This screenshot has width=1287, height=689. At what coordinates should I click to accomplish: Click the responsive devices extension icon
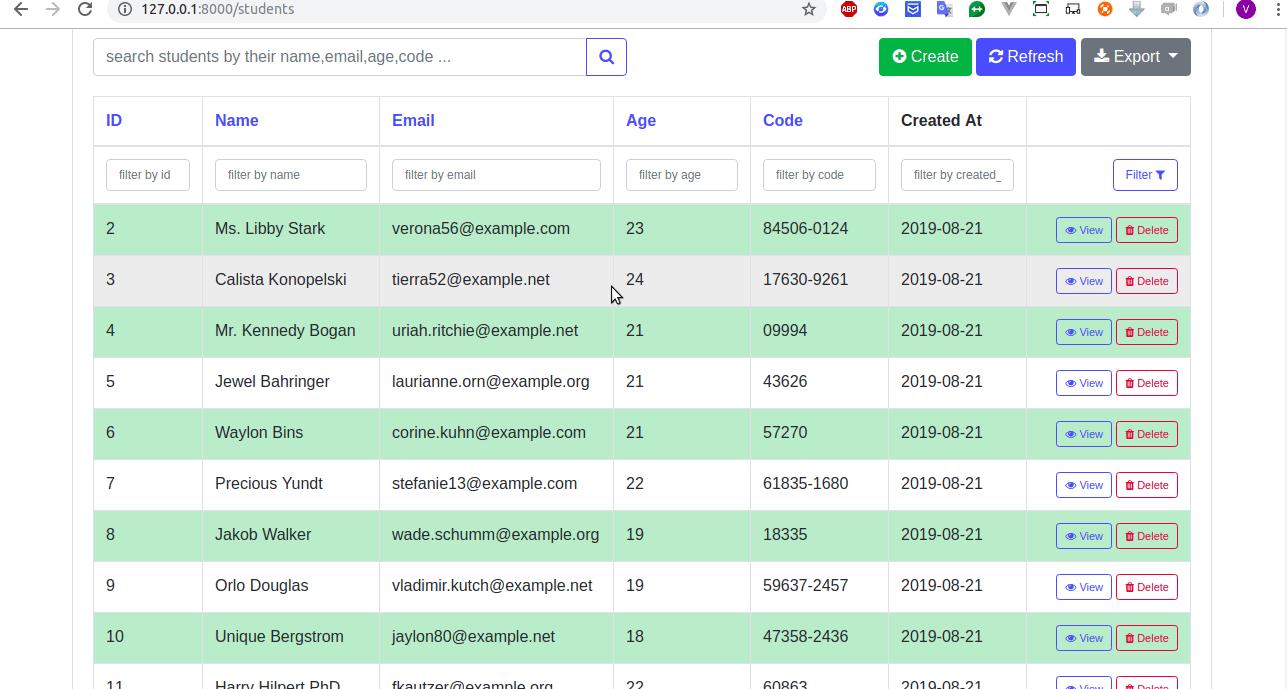tap(1073, 9)
